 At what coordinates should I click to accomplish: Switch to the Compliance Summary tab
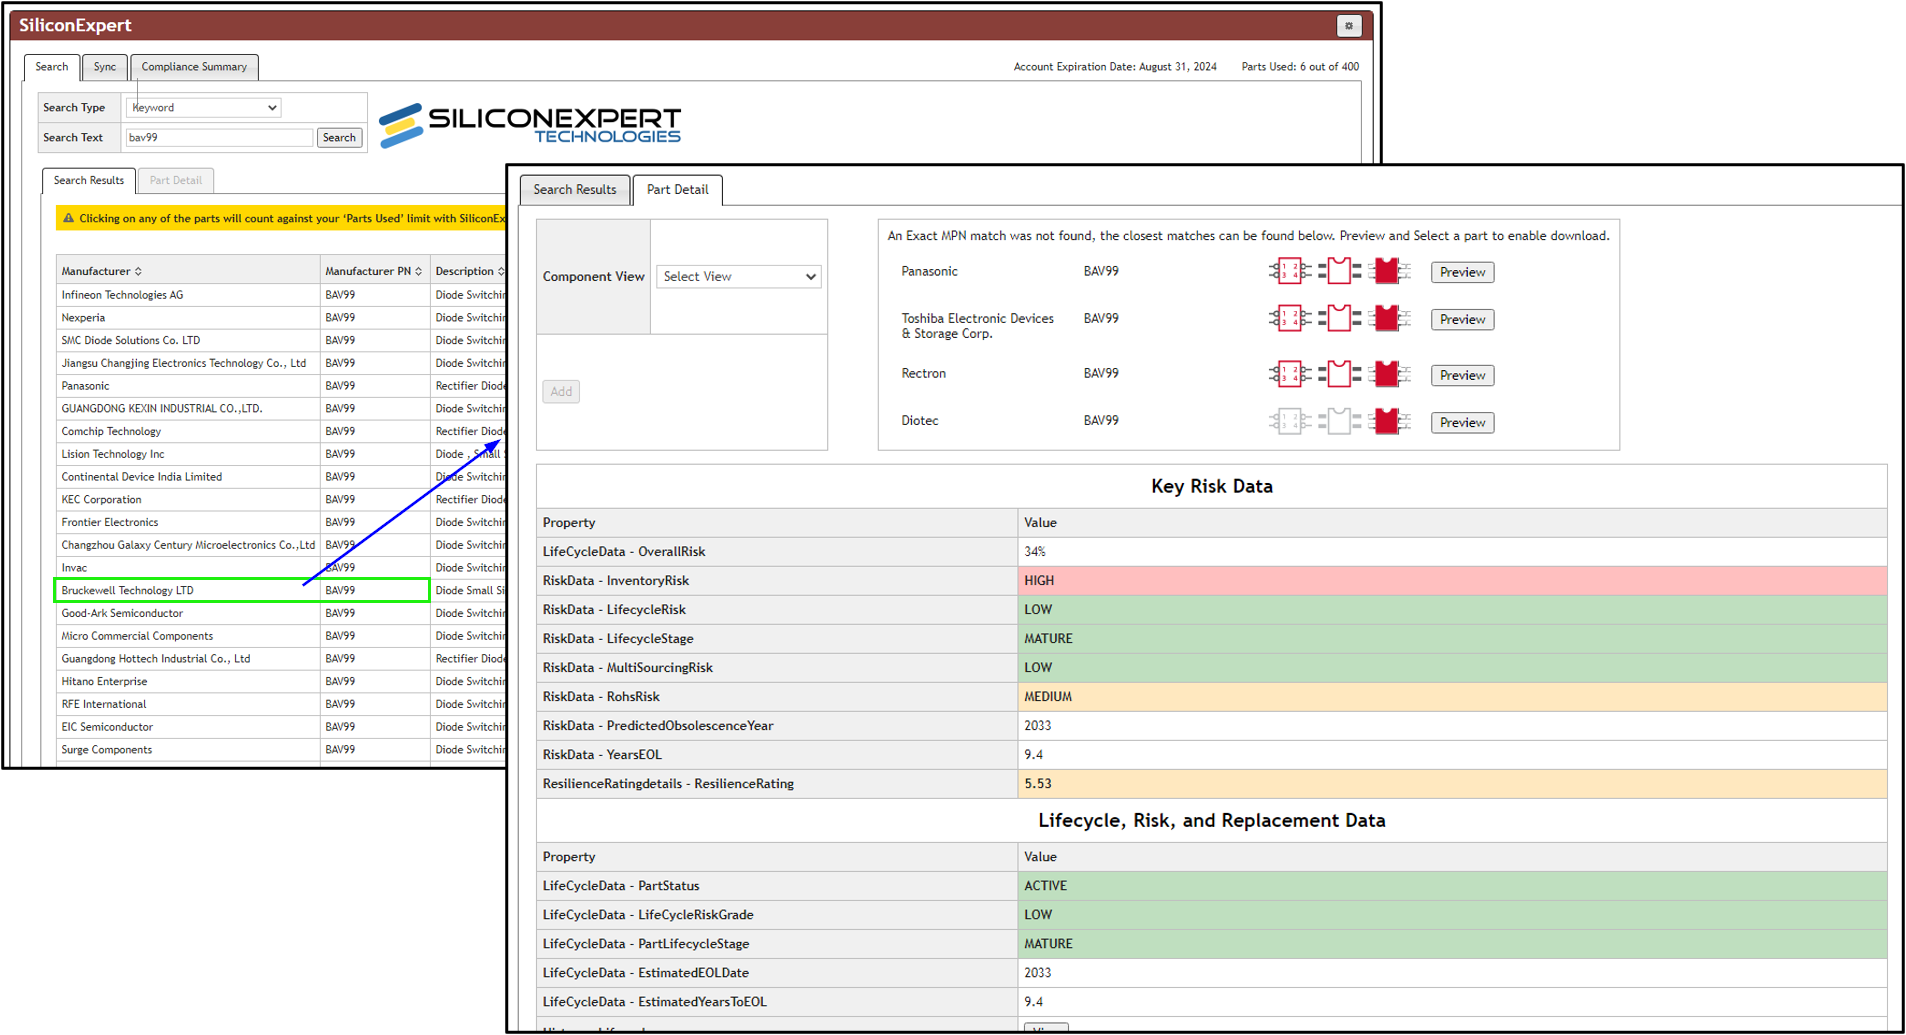194,66
